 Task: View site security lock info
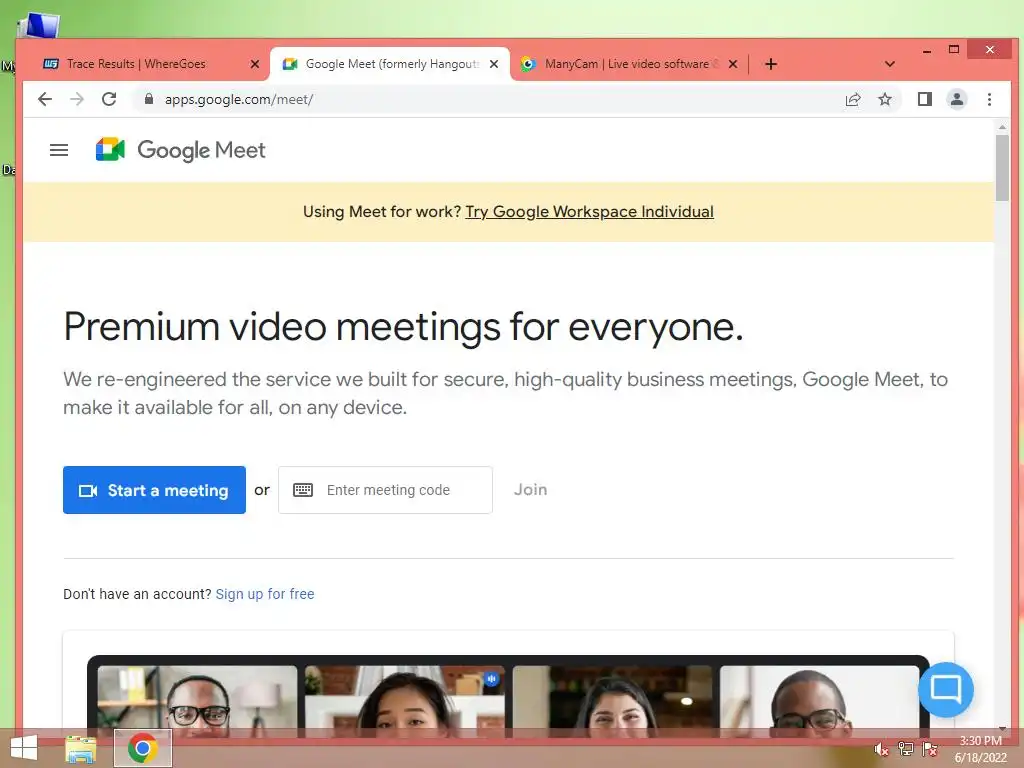tap(149, 99)
